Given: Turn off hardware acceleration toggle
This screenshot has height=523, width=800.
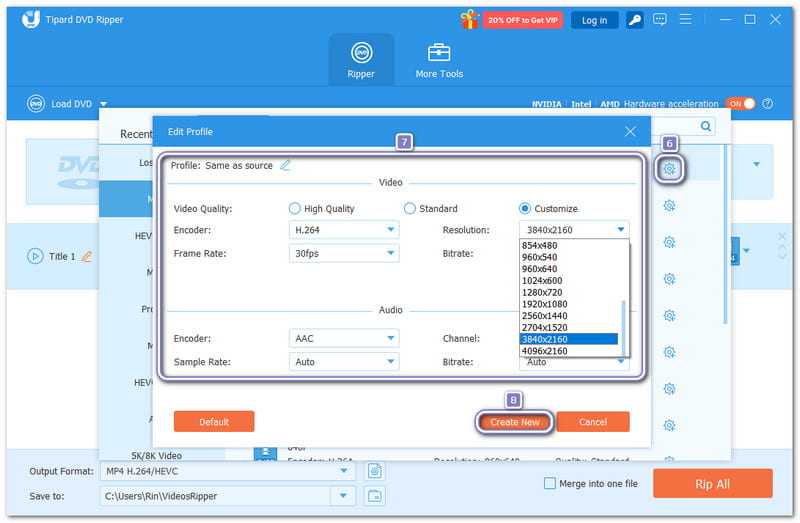Looking at the screenshot, I should [740, 104].
